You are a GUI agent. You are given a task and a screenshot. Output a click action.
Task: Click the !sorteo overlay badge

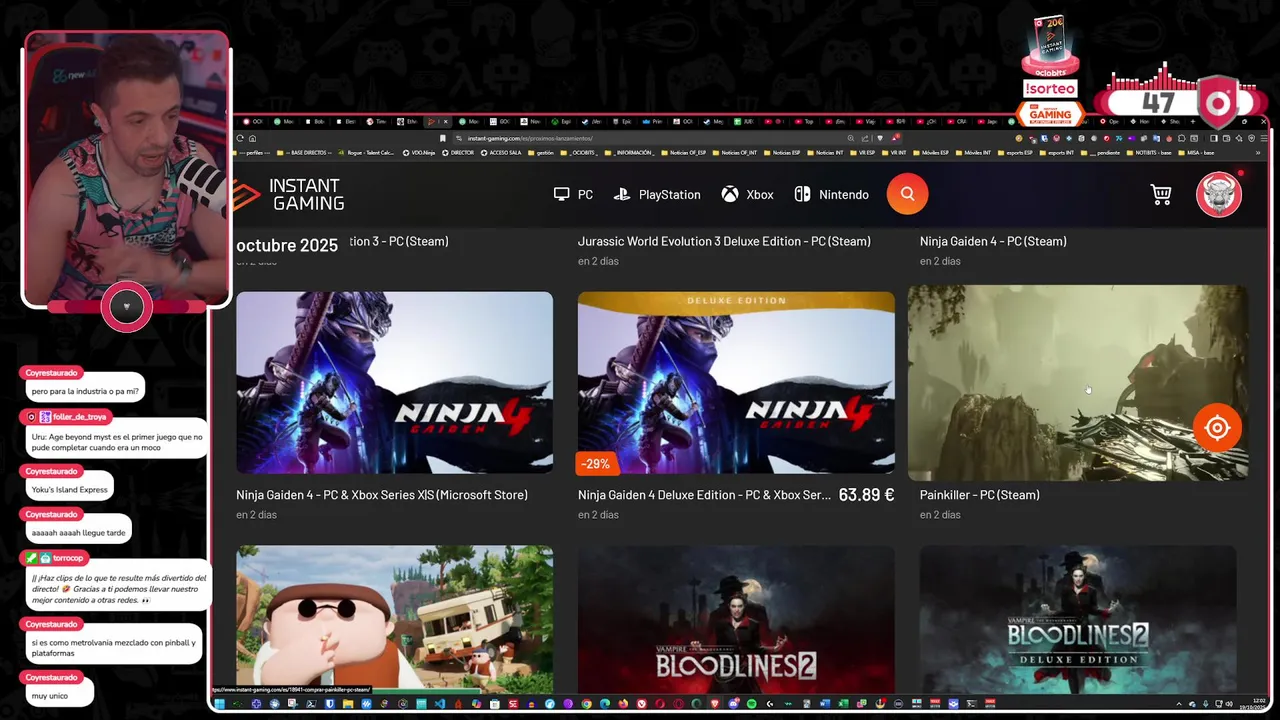1050,88
